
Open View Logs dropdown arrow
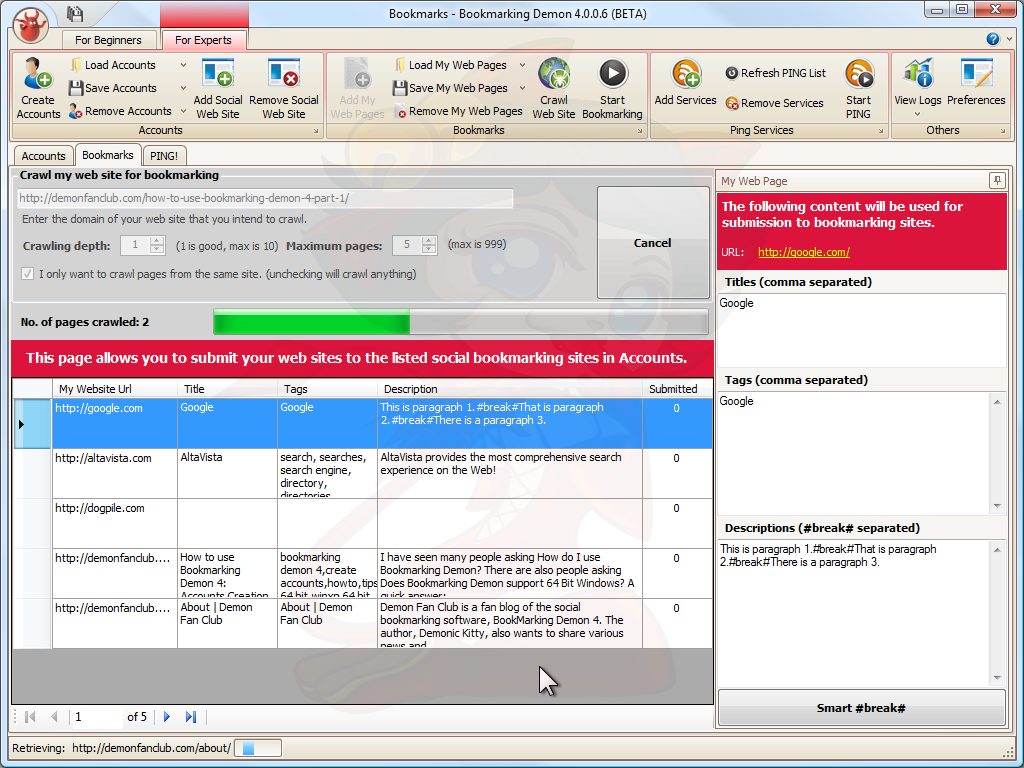918,114
